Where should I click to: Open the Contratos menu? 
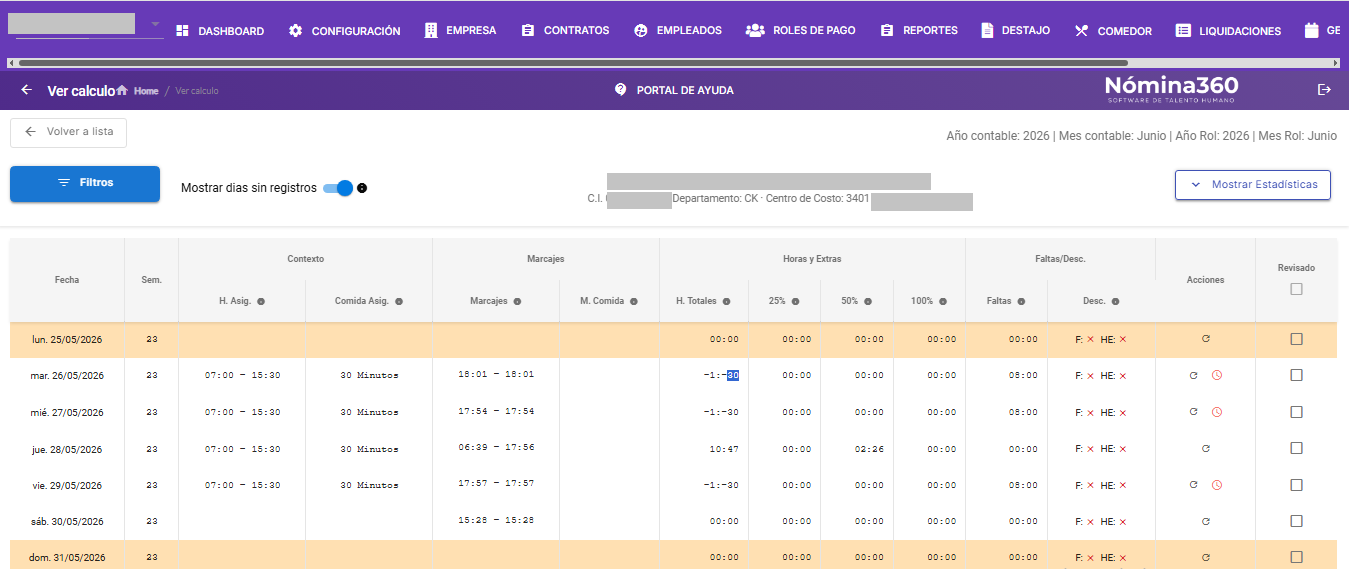tap(565, 31)
